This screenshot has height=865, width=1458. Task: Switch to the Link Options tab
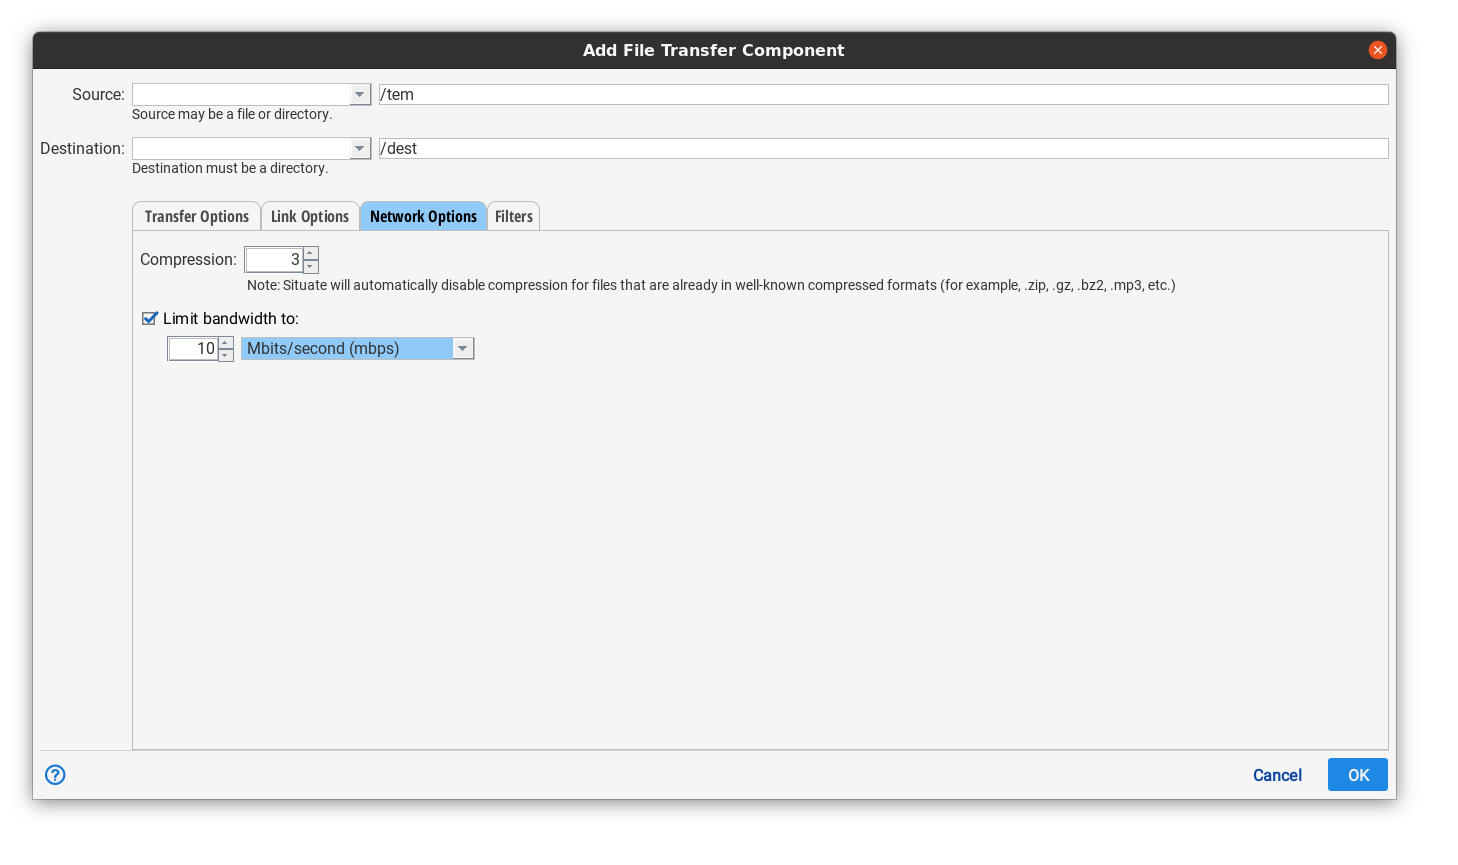click(310, 215)
